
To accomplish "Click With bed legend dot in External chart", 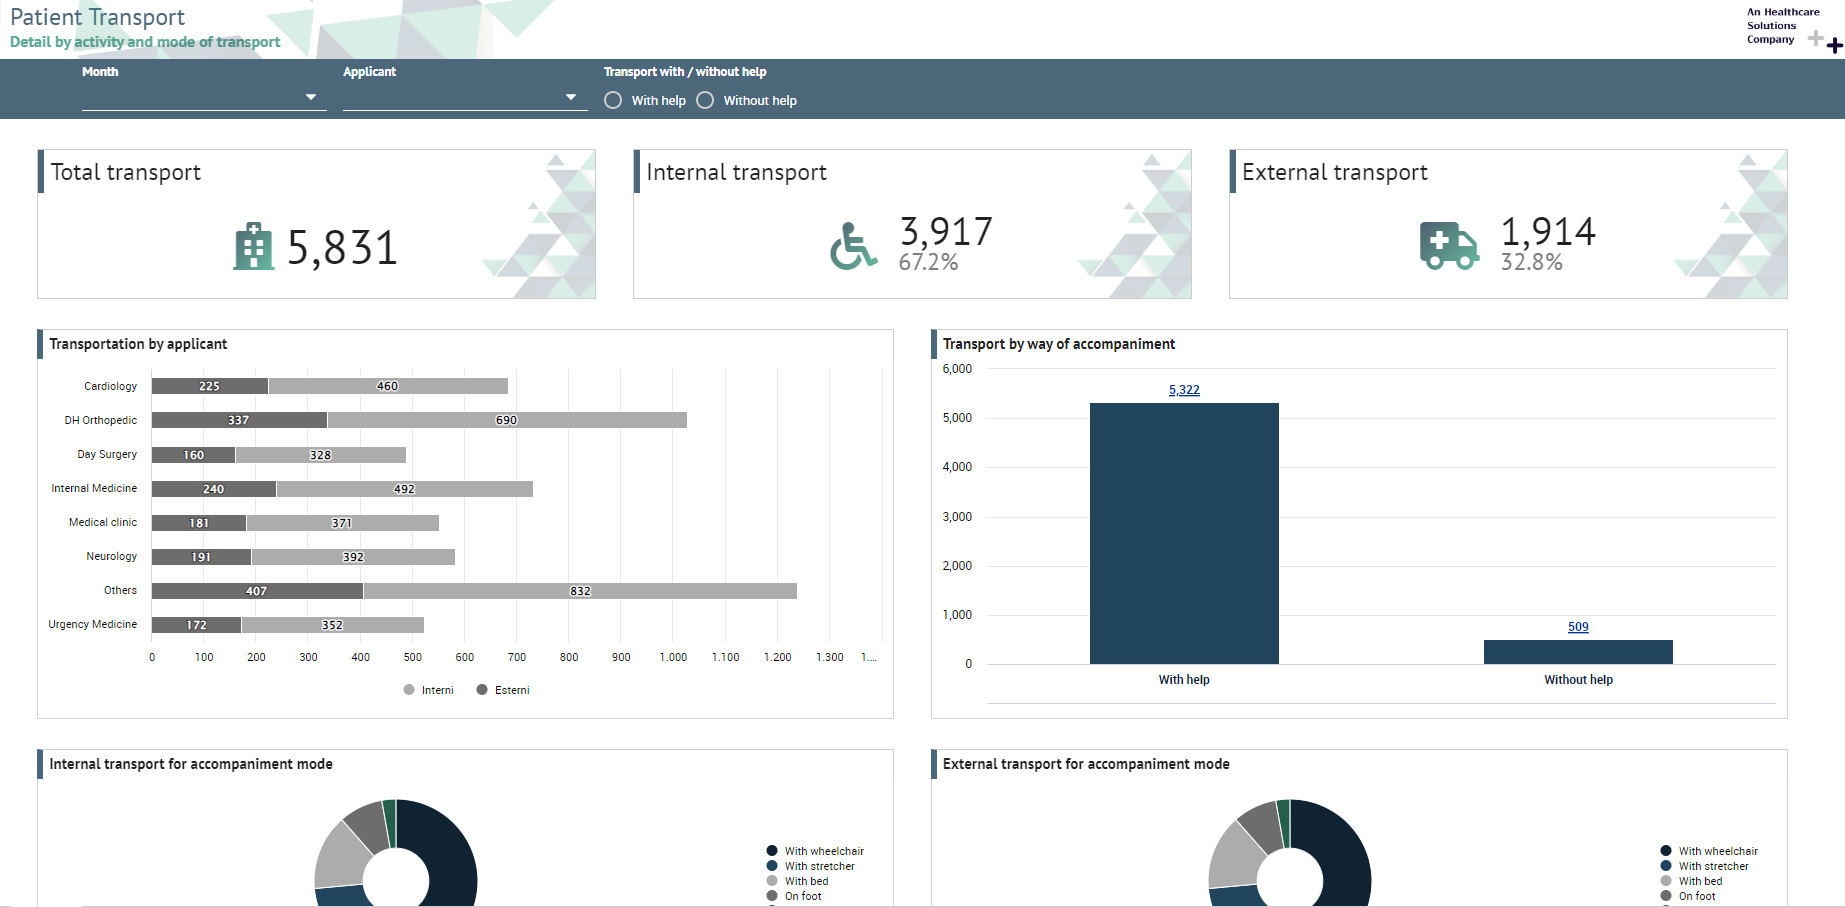I will [x=1666, y=881].
